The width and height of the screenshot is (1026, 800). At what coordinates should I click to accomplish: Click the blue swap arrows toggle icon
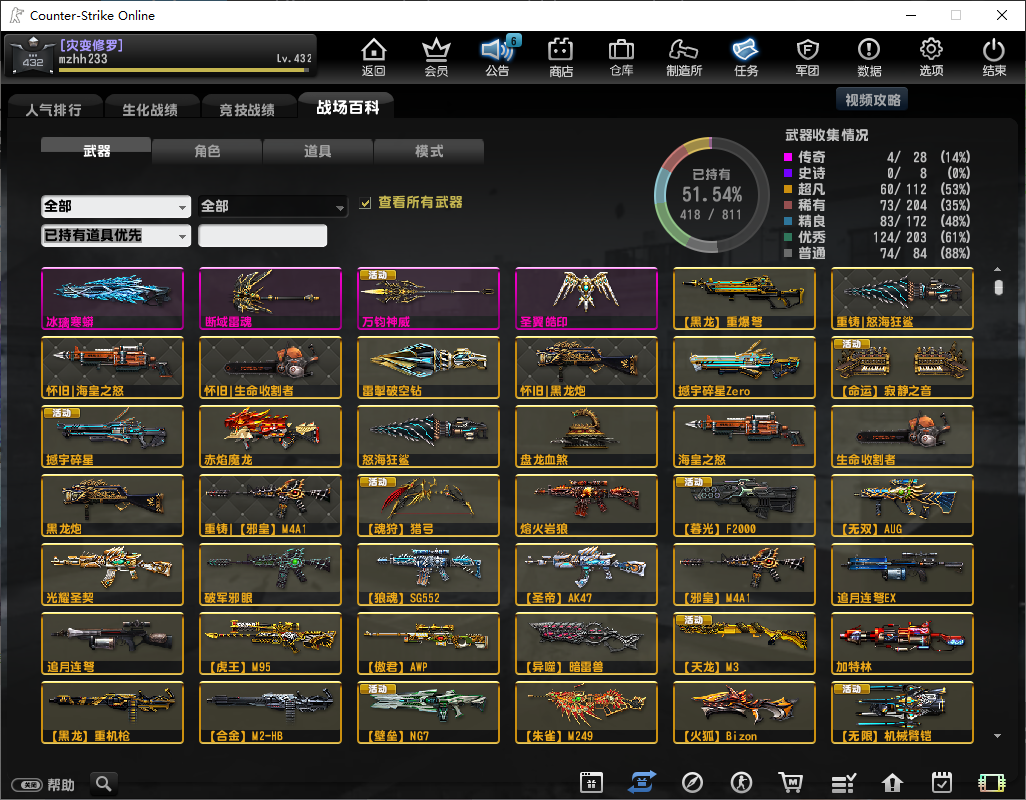point(641,783)
